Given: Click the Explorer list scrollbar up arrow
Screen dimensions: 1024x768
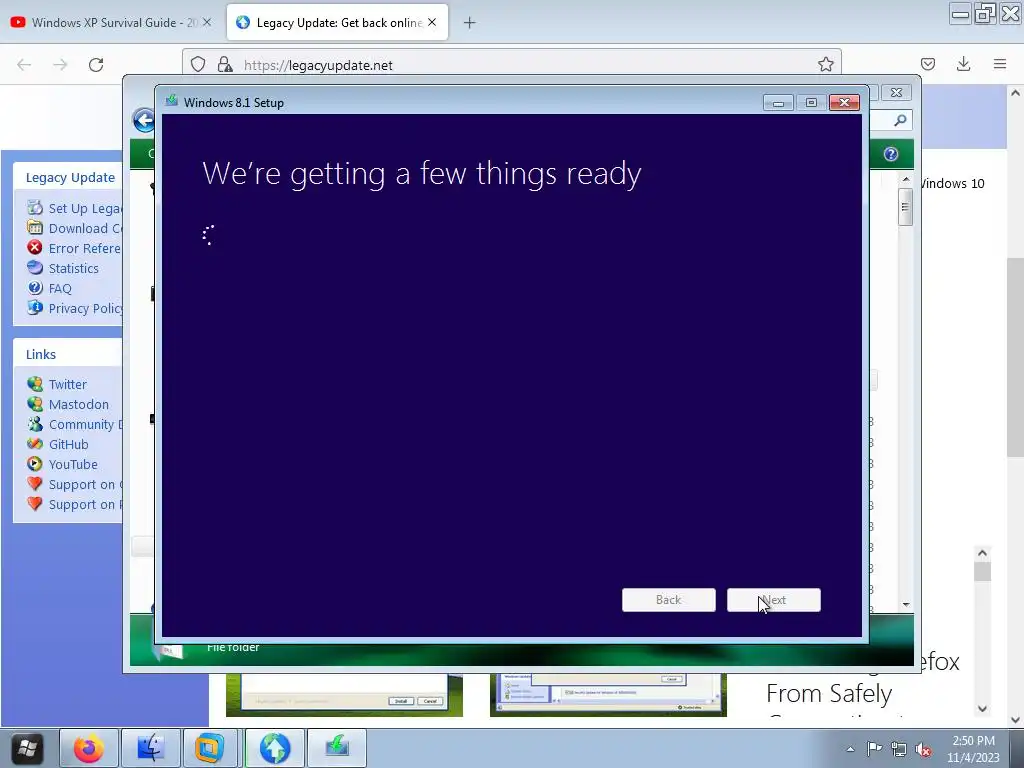Looking at the screenshot, I should click(x=906, y=179).
